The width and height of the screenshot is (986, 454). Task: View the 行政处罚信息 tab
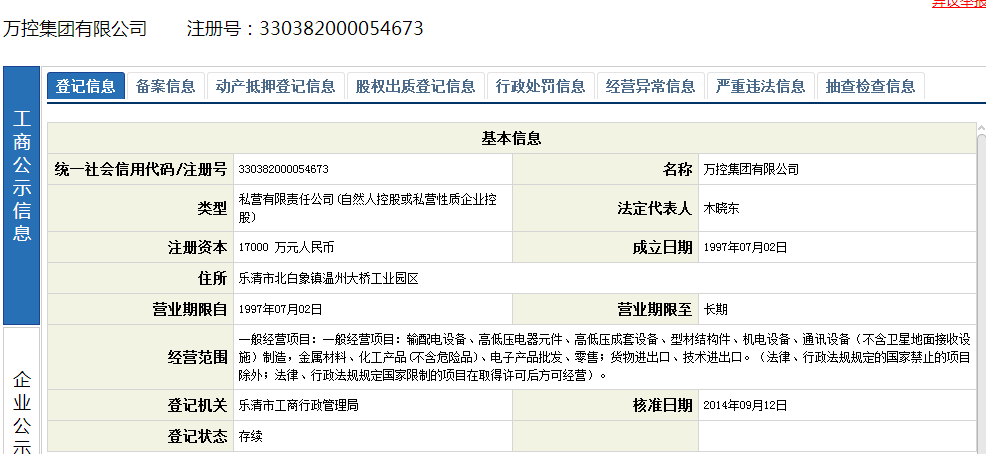[x=541, y=86]
